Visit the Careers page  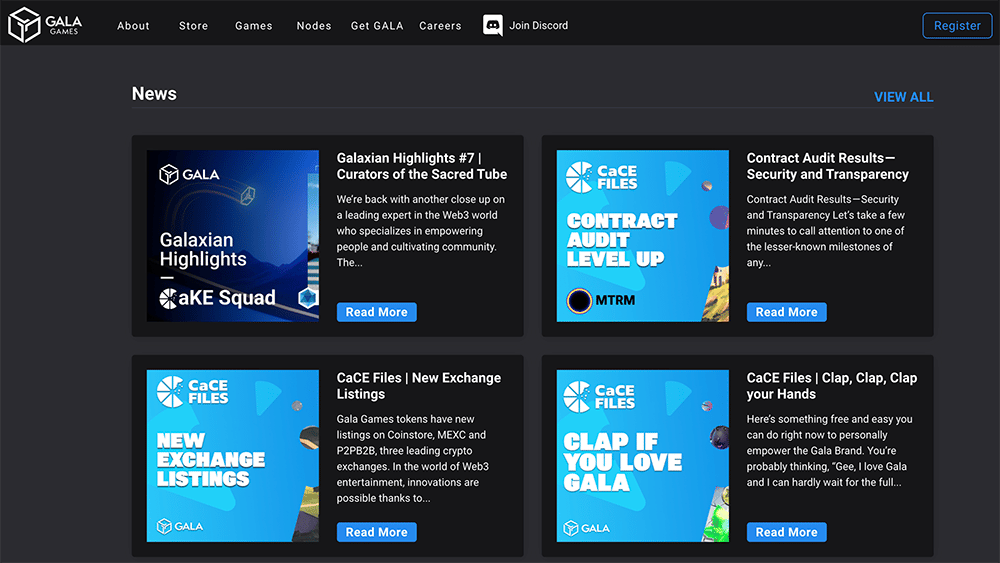(x=440, y=26)
